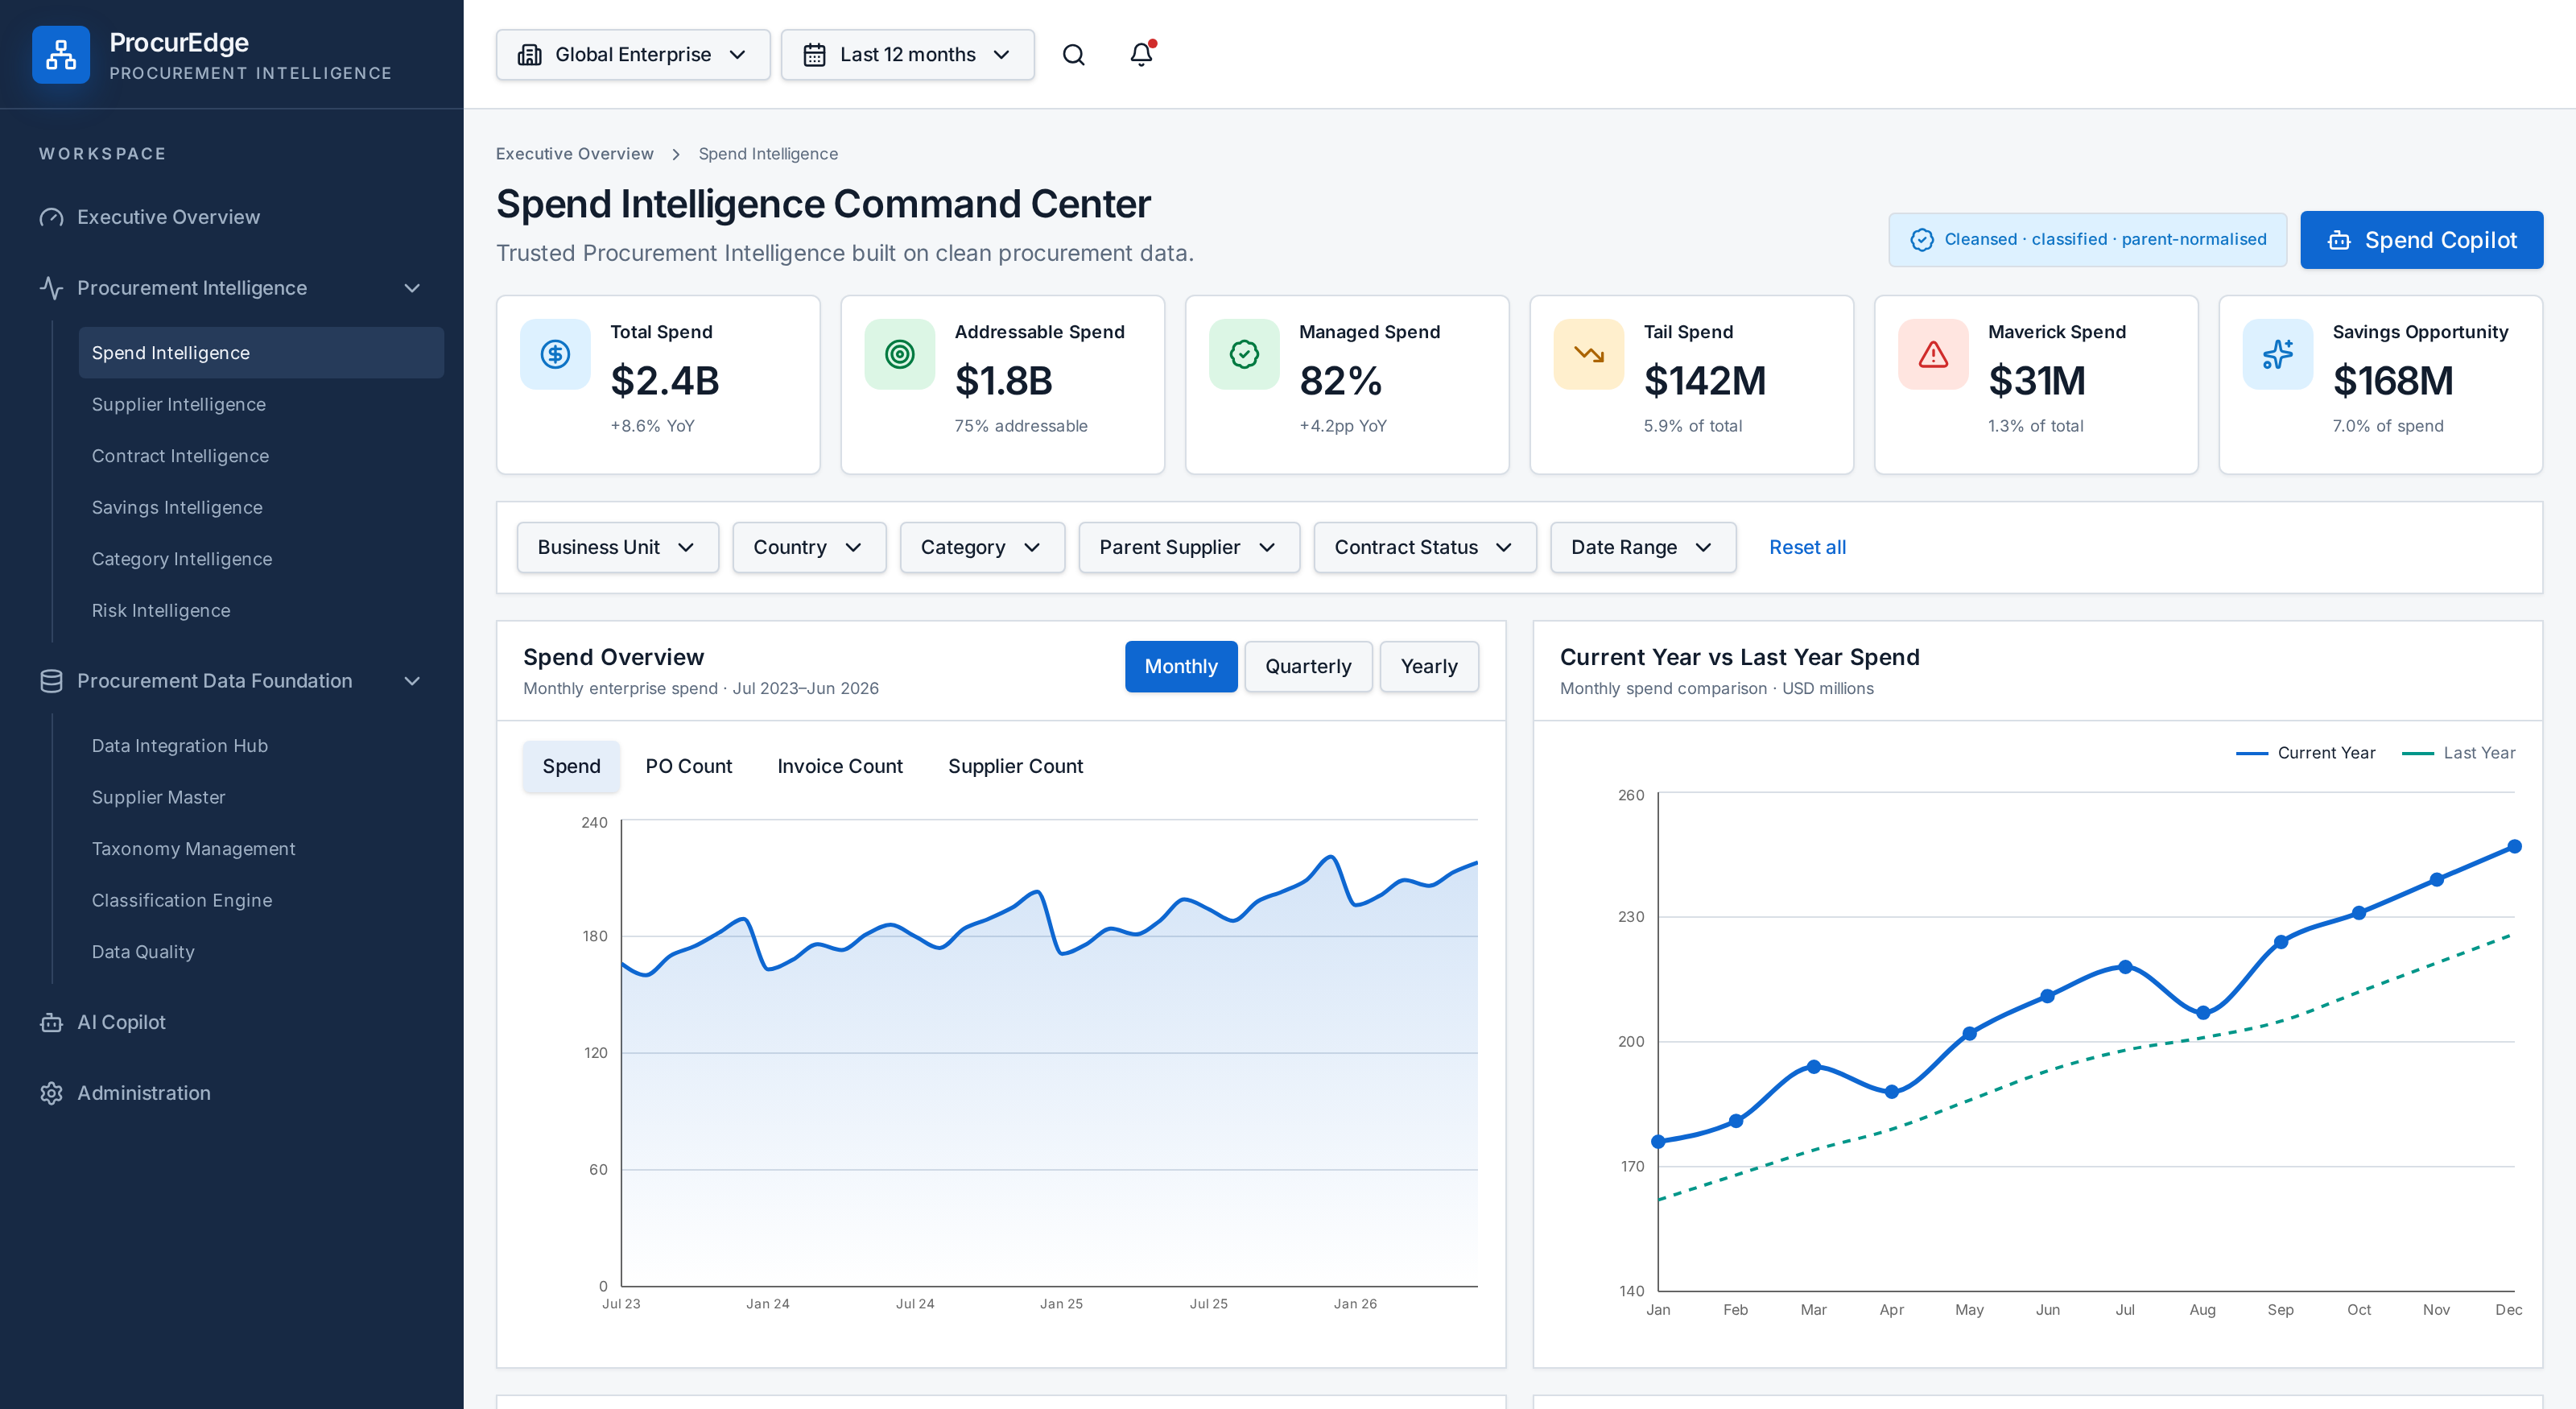The height and width of the screenshot is (1409, 2576).
Task: Open Taxonomy Management page
Action: [x=261, y=849]
